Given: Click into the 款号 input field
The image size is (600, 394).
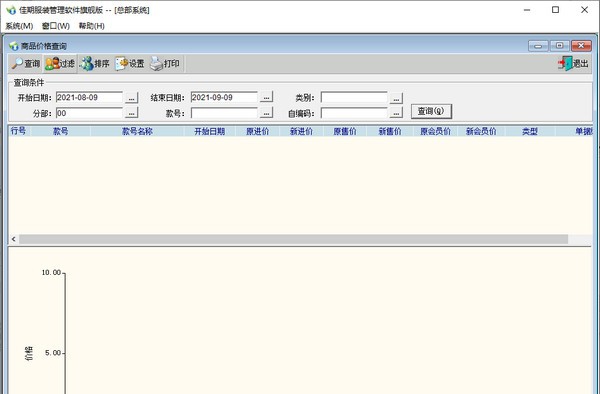Looking at the screenshot, I should [x=224, y=113].
